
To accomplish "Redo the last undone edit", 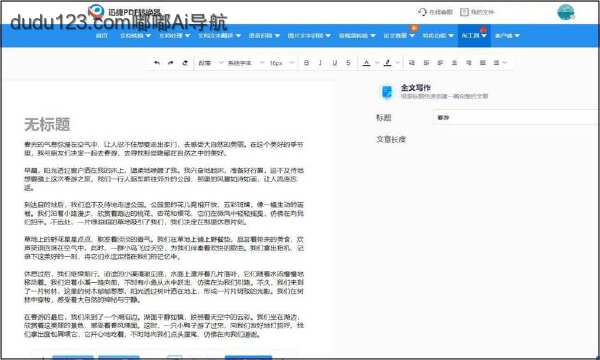I will coord(171,63).
